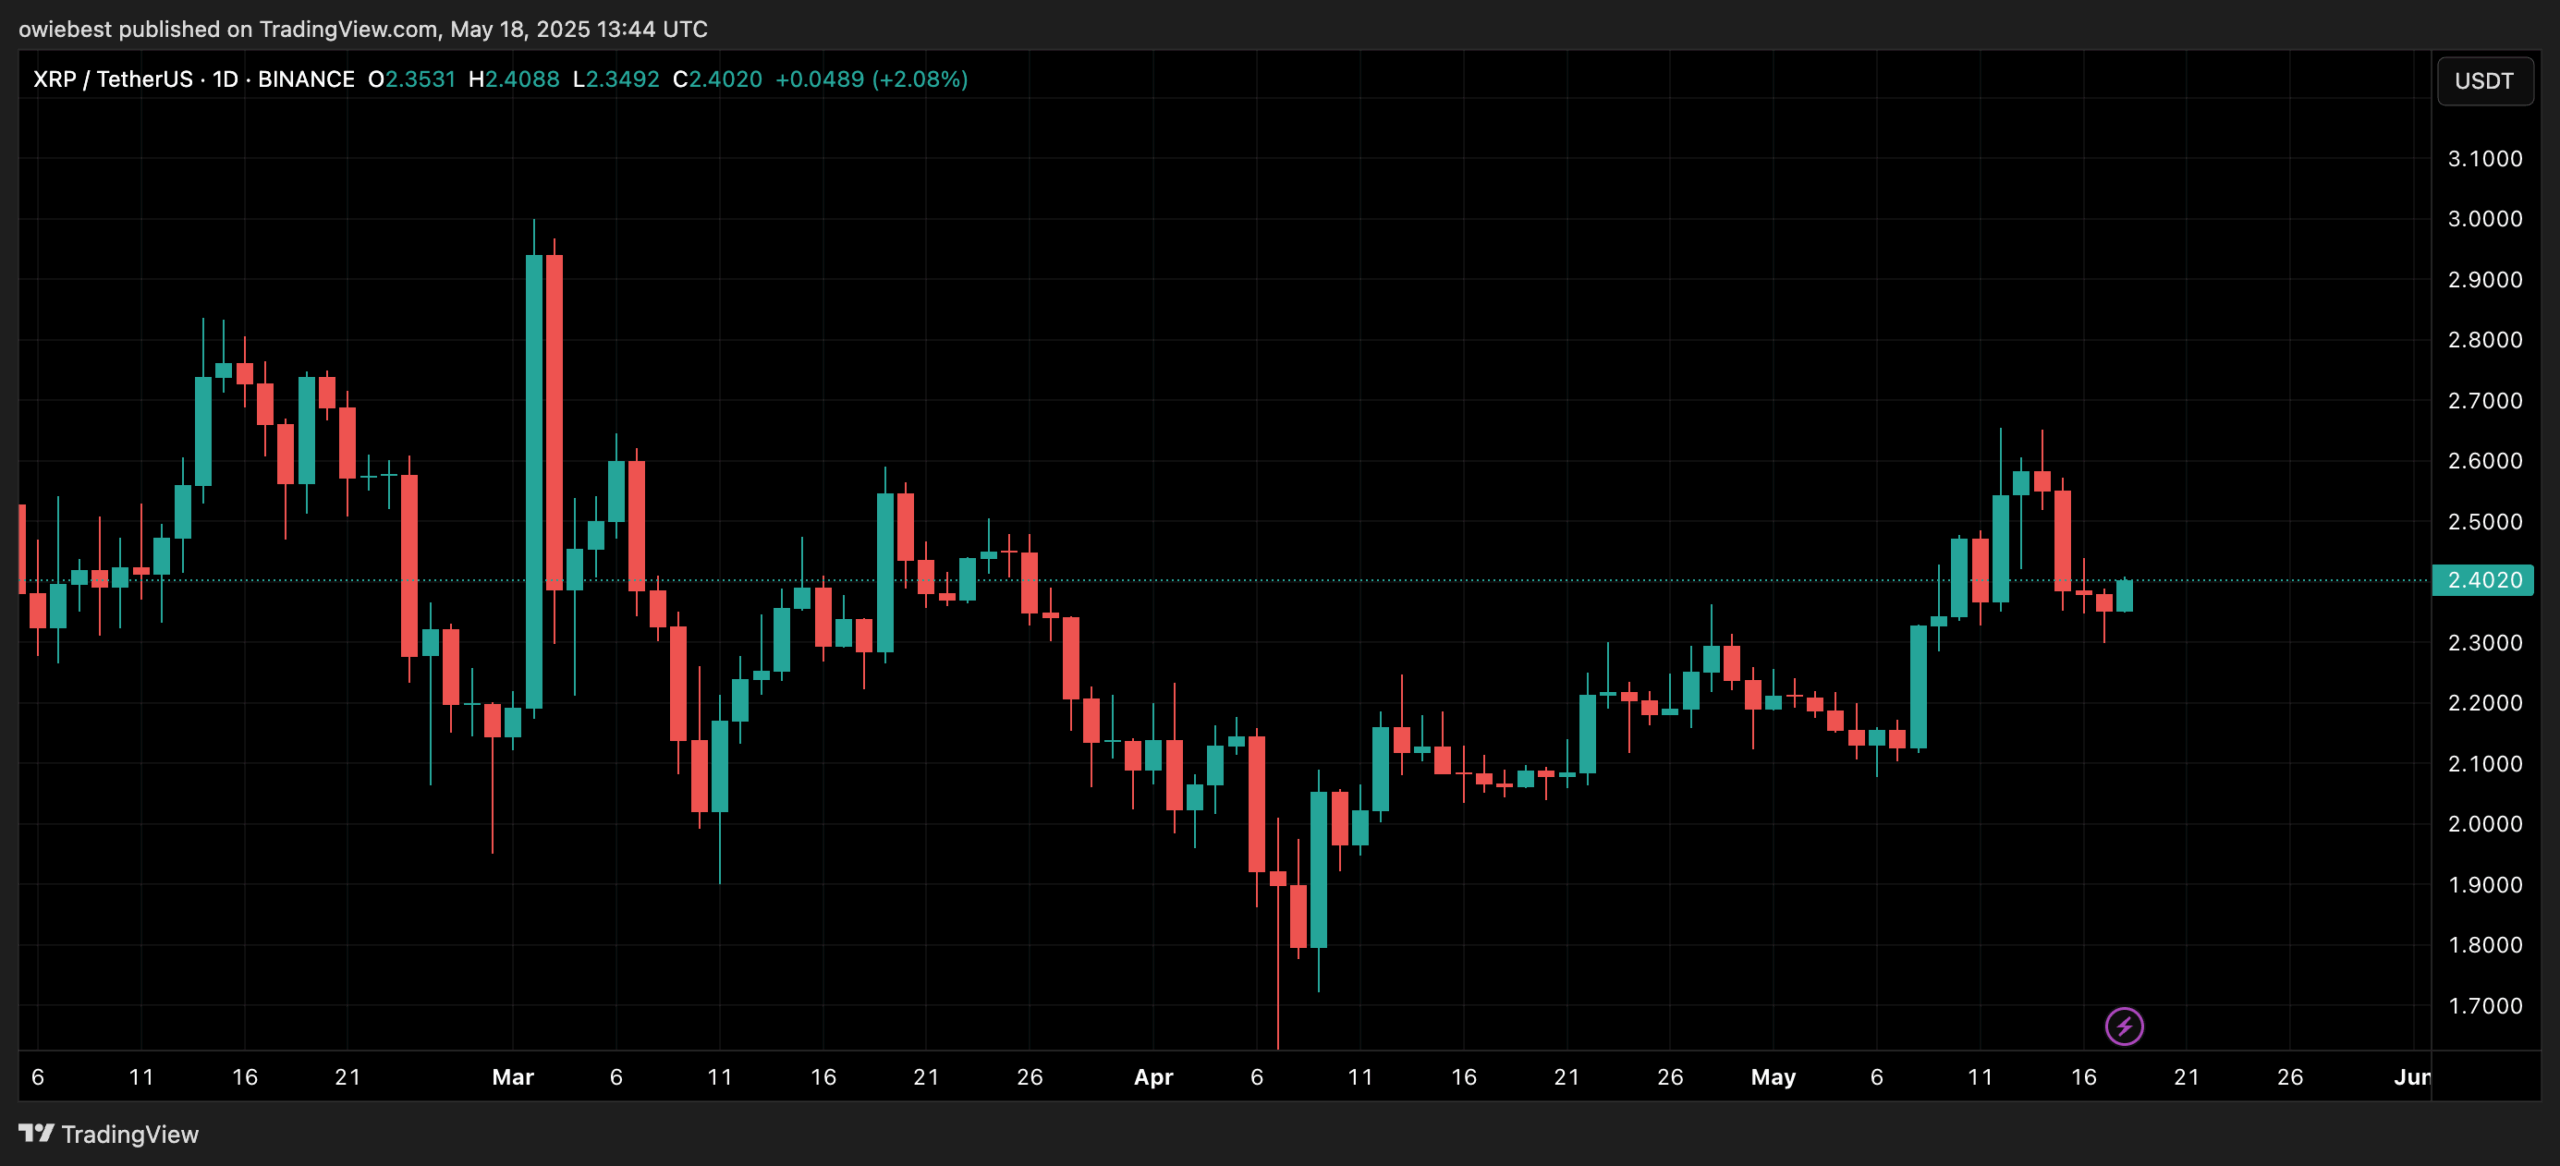Click the 2.1000 price axis label

pos(2485,763)
